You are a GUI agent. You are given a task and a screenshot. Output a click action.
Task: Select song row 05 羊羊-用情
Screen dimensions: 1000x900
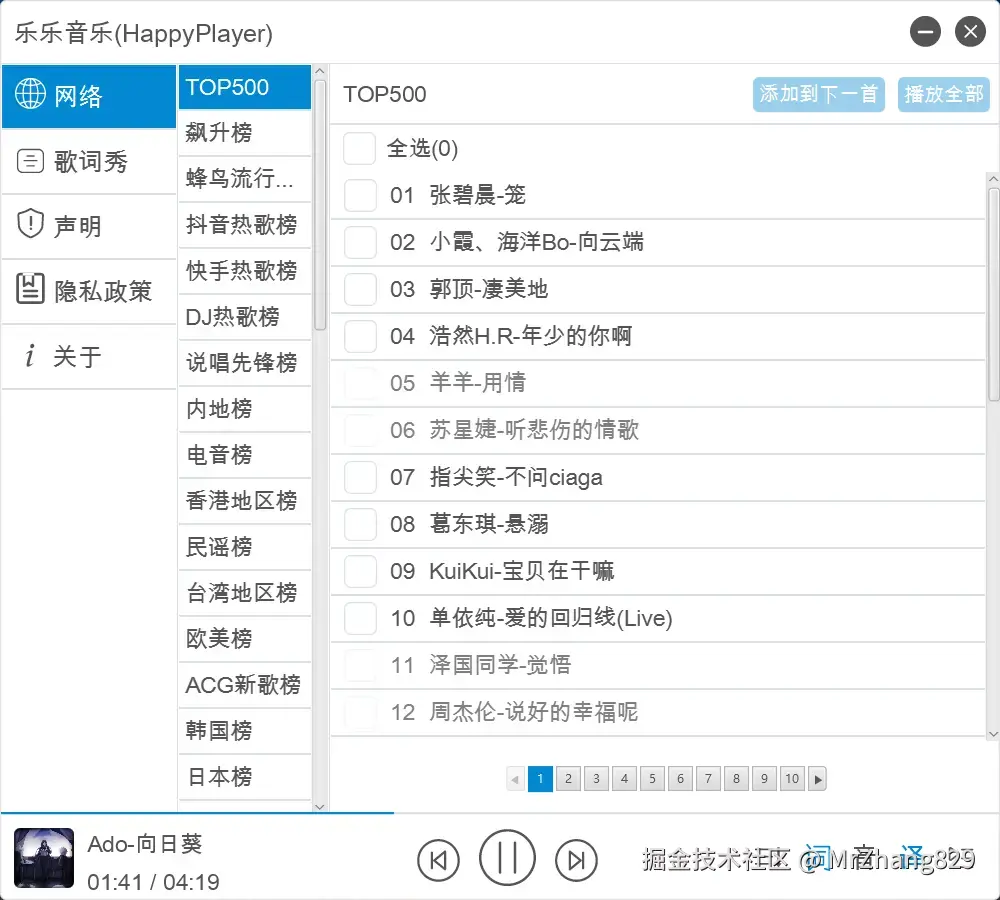[658, 383]
